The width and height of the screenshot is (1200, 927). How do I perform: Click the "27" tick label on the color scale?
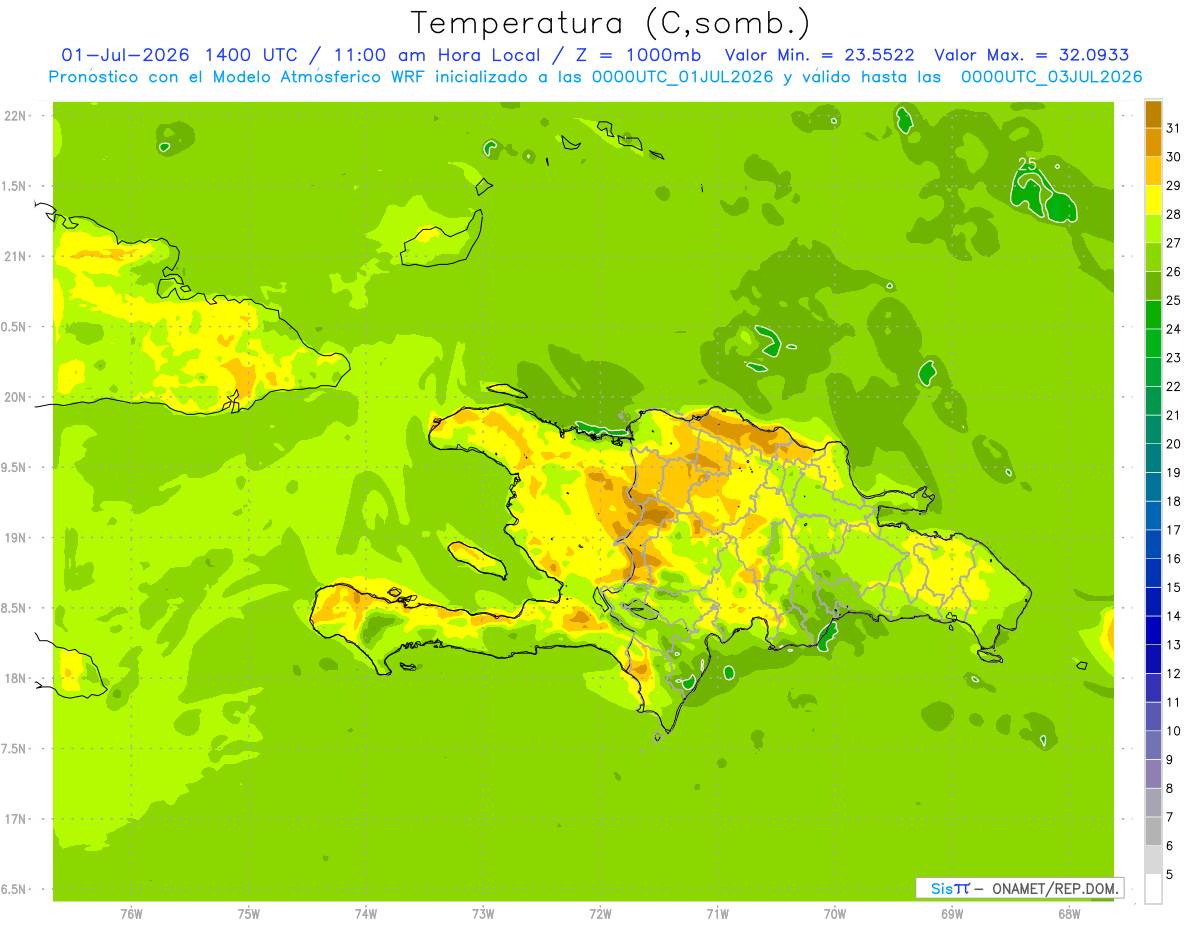(x=1173, y=243)
